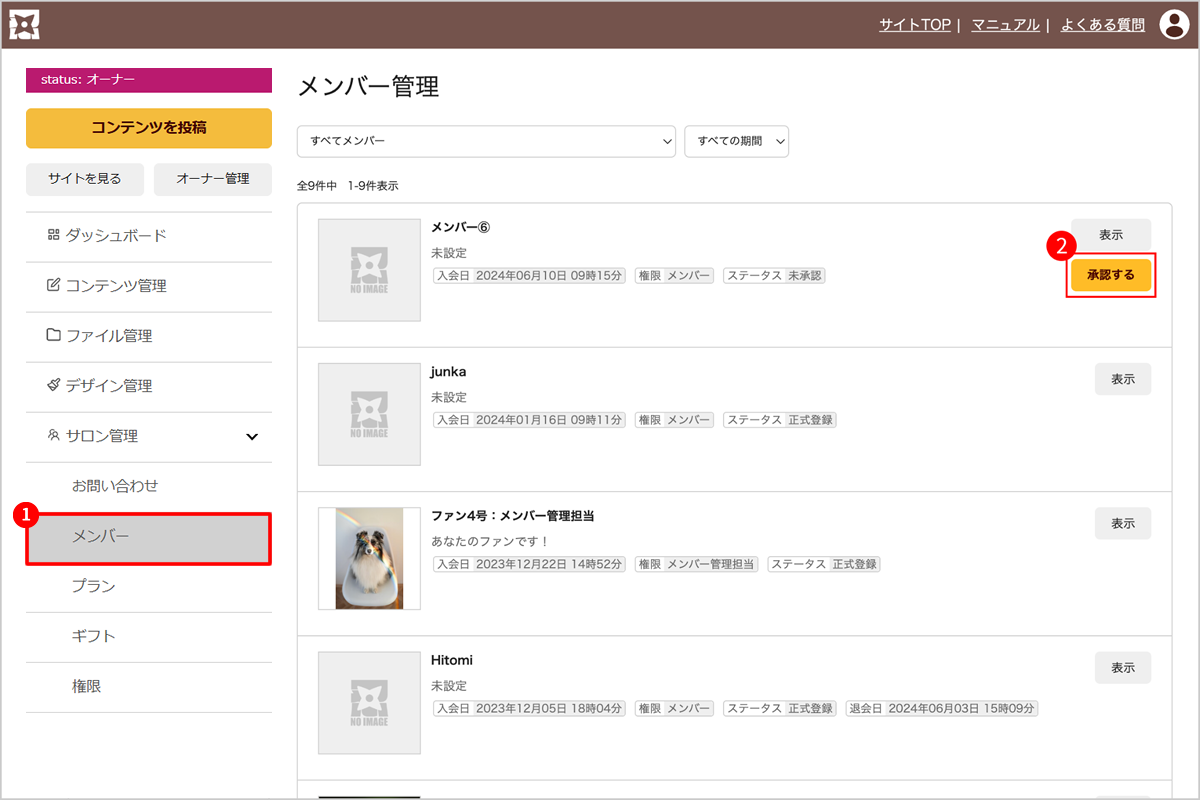Viewport: 1200px width, 800px height.
Task: Click the コンテンツを投稿 button
Action: [x=149, y=128]
